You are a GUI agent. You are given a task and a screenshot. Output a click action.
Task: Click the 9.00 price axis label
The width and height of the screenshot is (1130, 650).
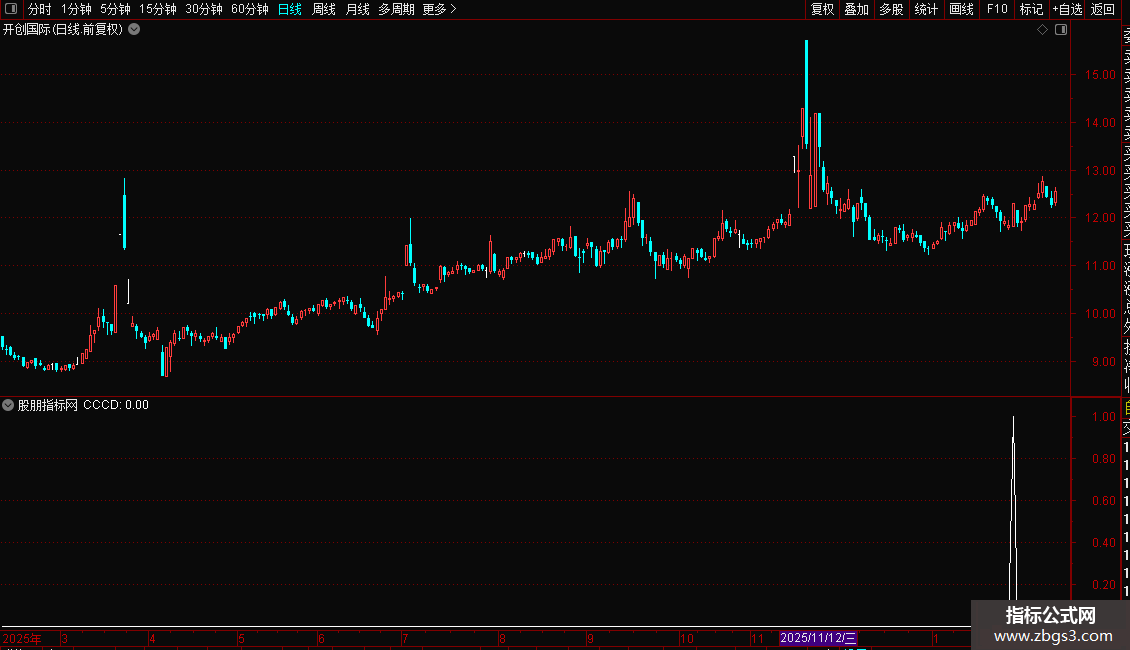click(1103, 362)
